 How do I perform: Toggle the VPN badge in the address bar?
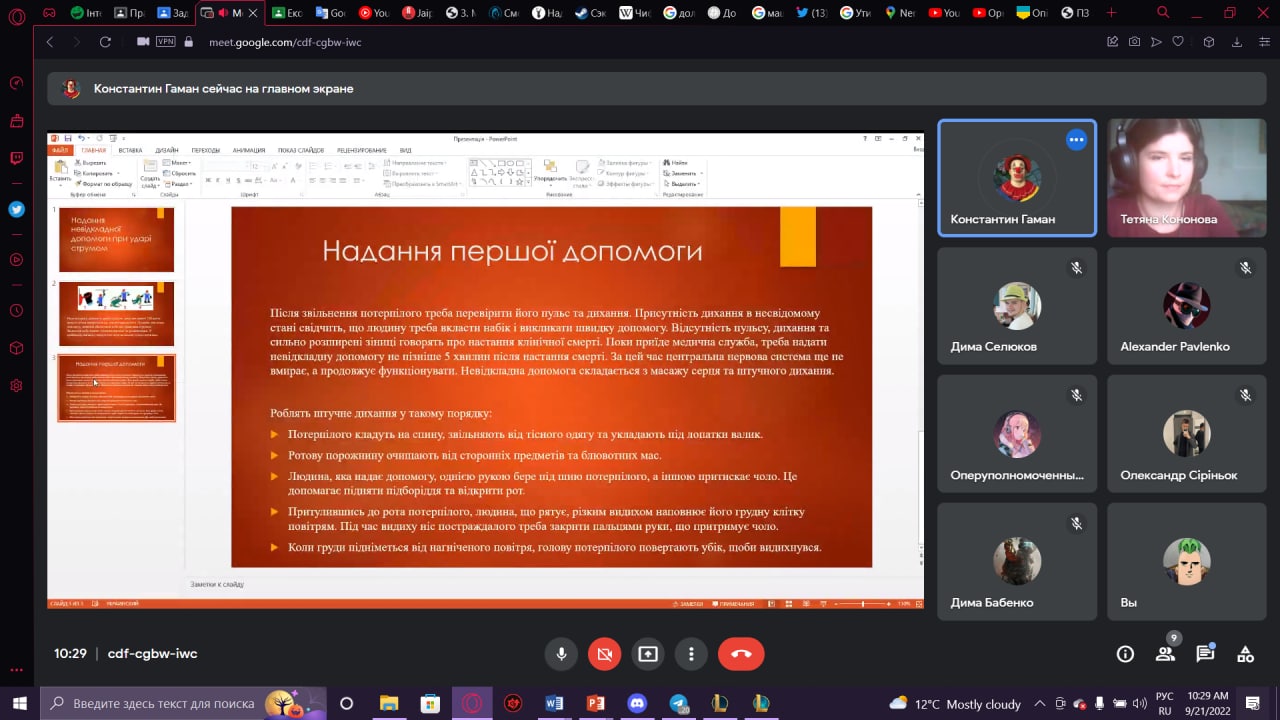[166, 42]
